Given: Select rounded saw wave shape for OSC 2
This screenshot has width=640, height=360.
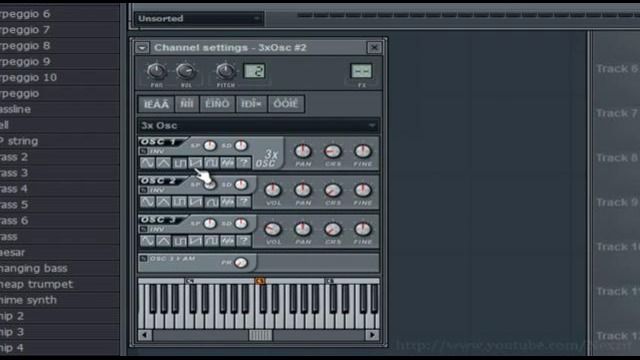Looking at the screenshot, I should (x=211, y=202).
